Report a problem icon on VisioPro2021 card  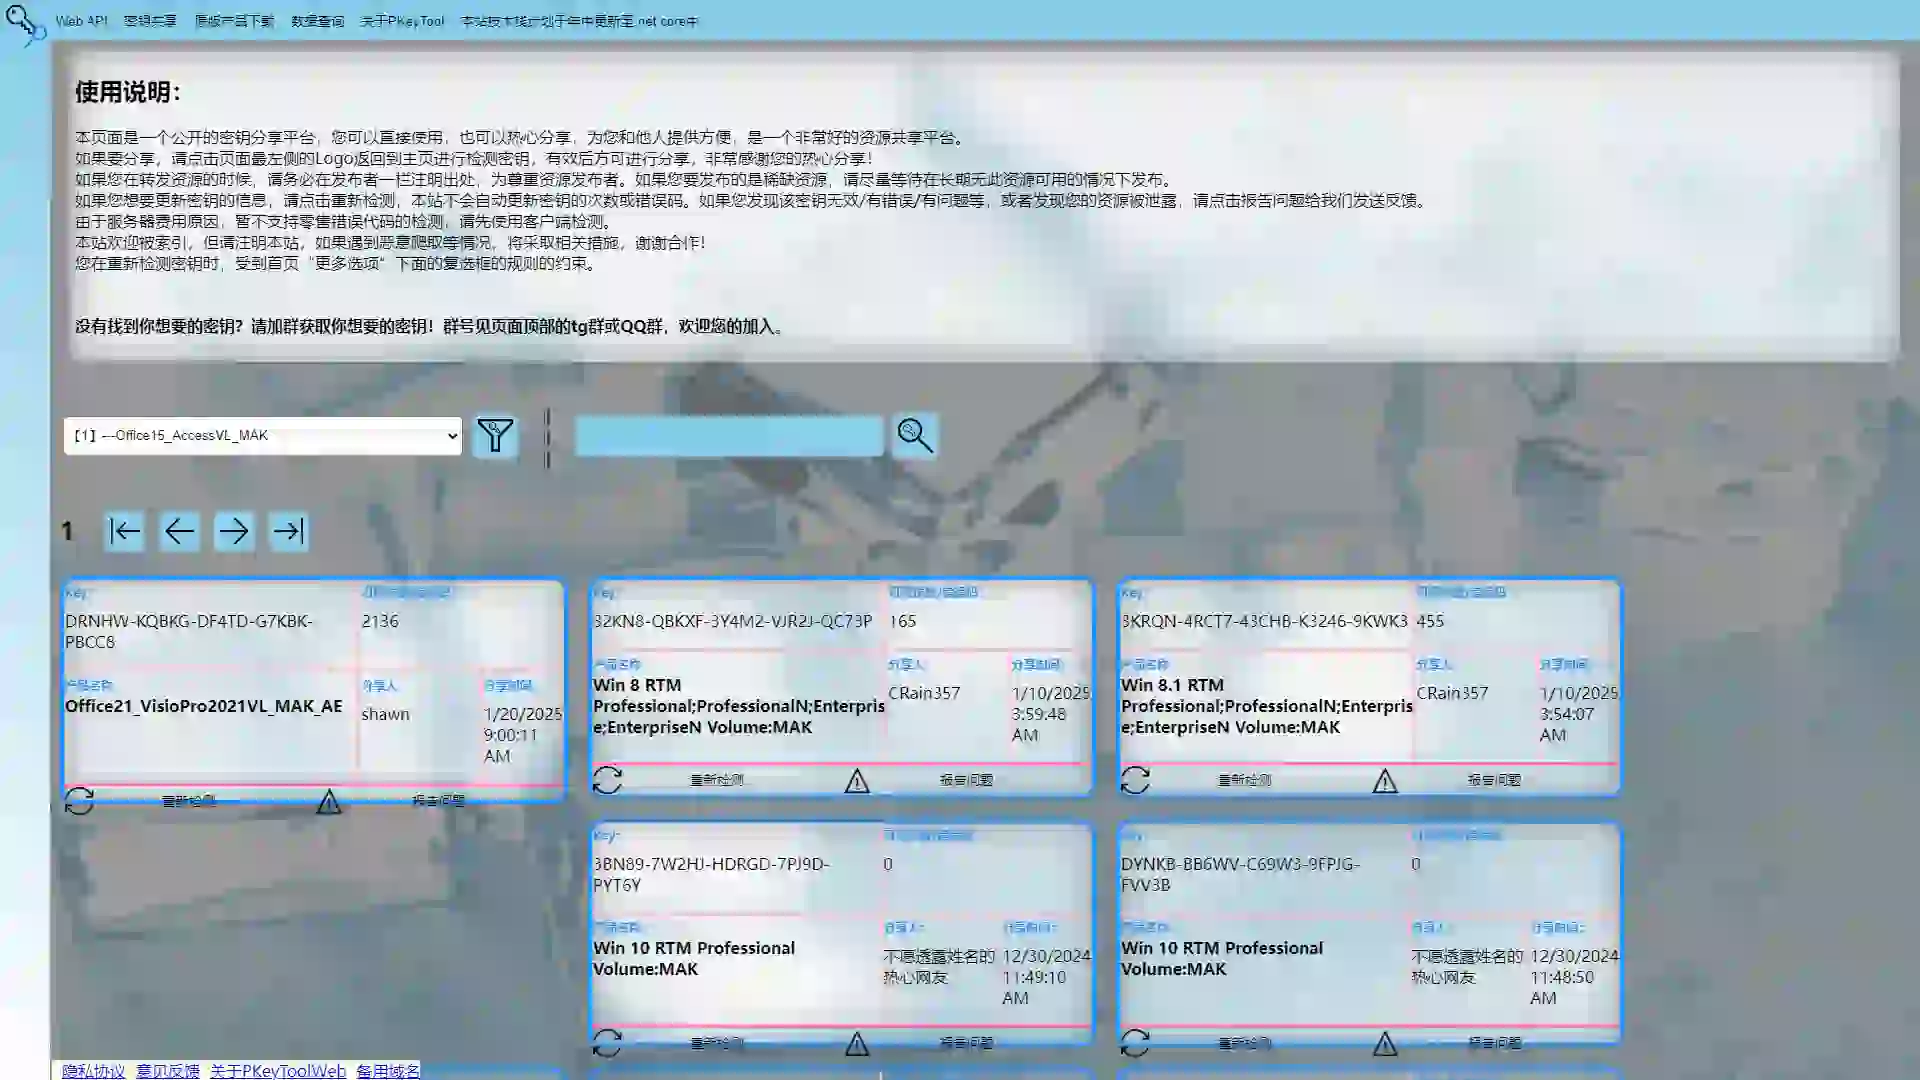(328, 801)
